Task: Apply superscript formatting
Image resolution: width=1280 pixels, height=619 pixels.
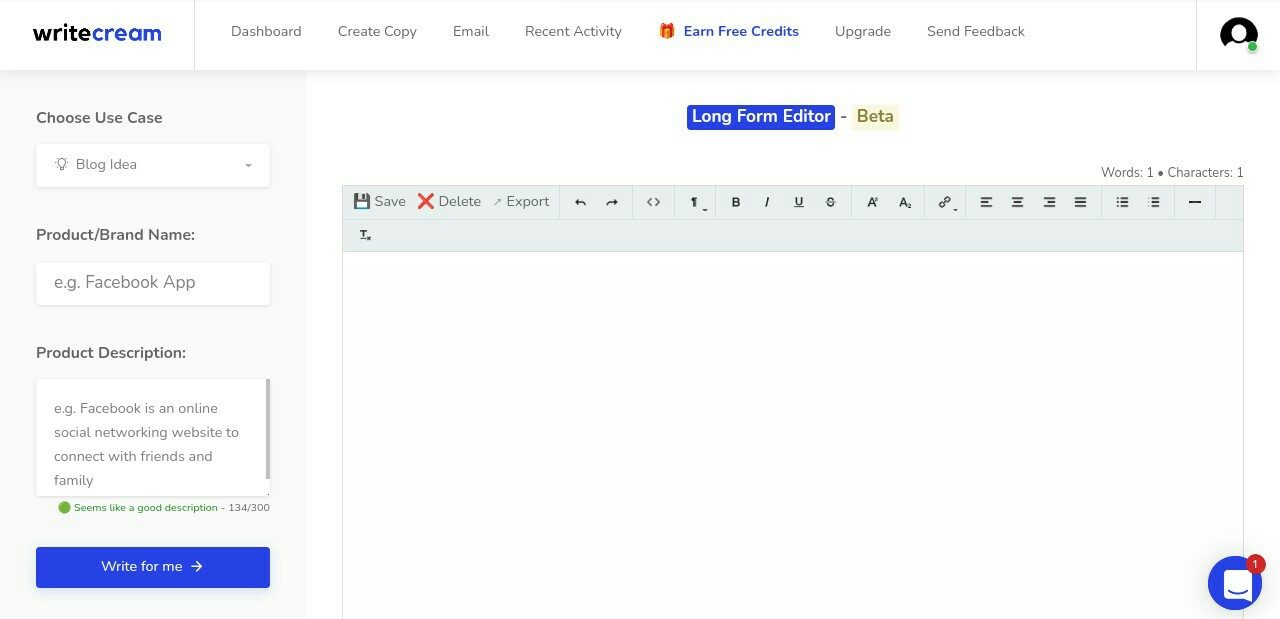Action: [x=871, y=201]
